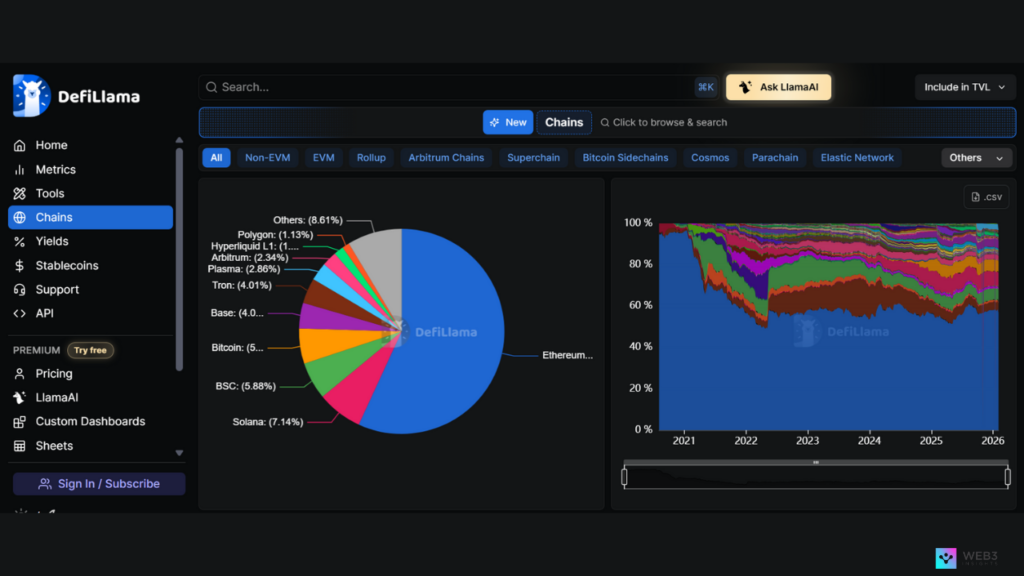The height and width of the screenshot is (576, 1024).
Task: Click the timeline range slider's left handle
Action: pos(625,477)
